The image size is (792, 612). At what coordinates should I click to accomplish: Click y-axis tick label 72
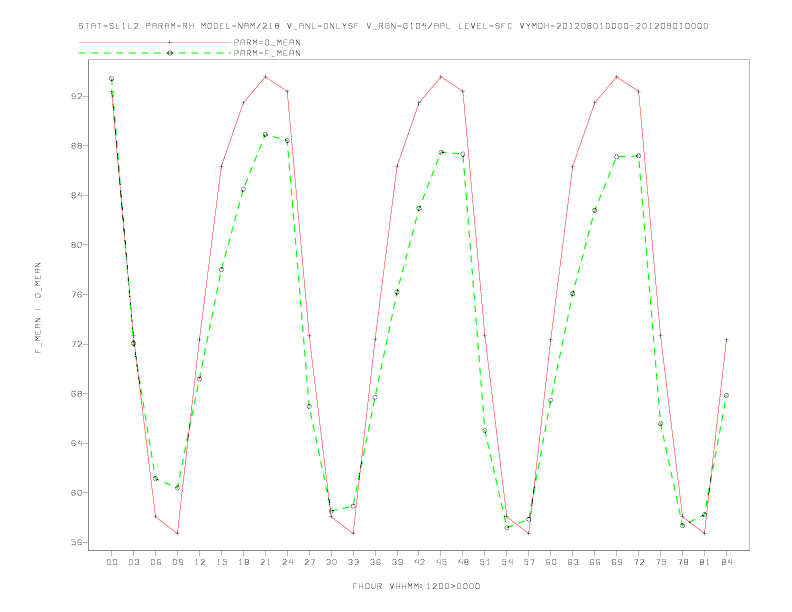[77, 344]
